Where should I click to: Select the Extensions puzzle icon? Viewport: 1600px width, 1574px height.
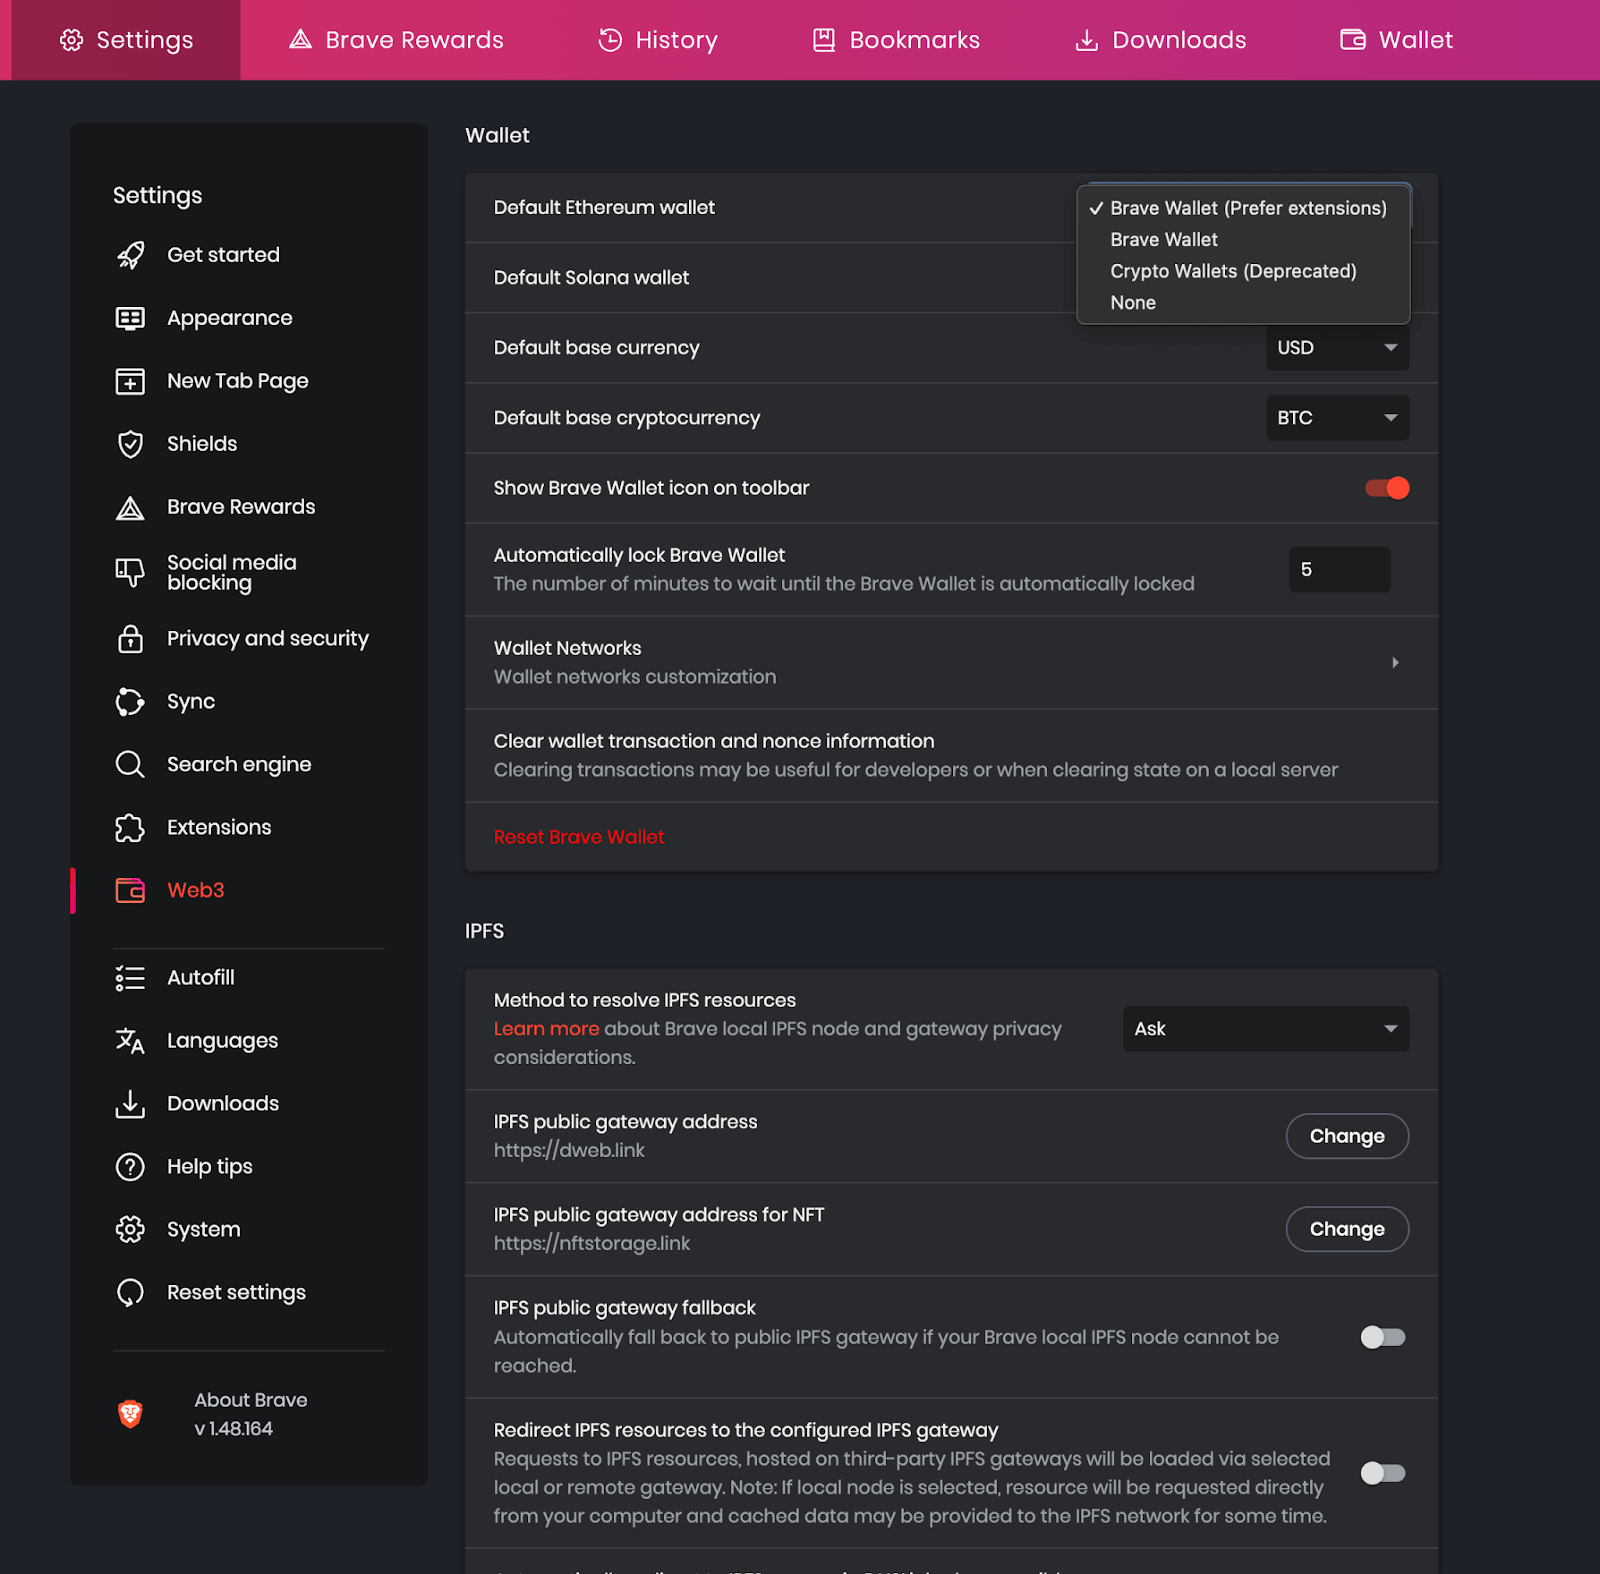coord(130,827)
